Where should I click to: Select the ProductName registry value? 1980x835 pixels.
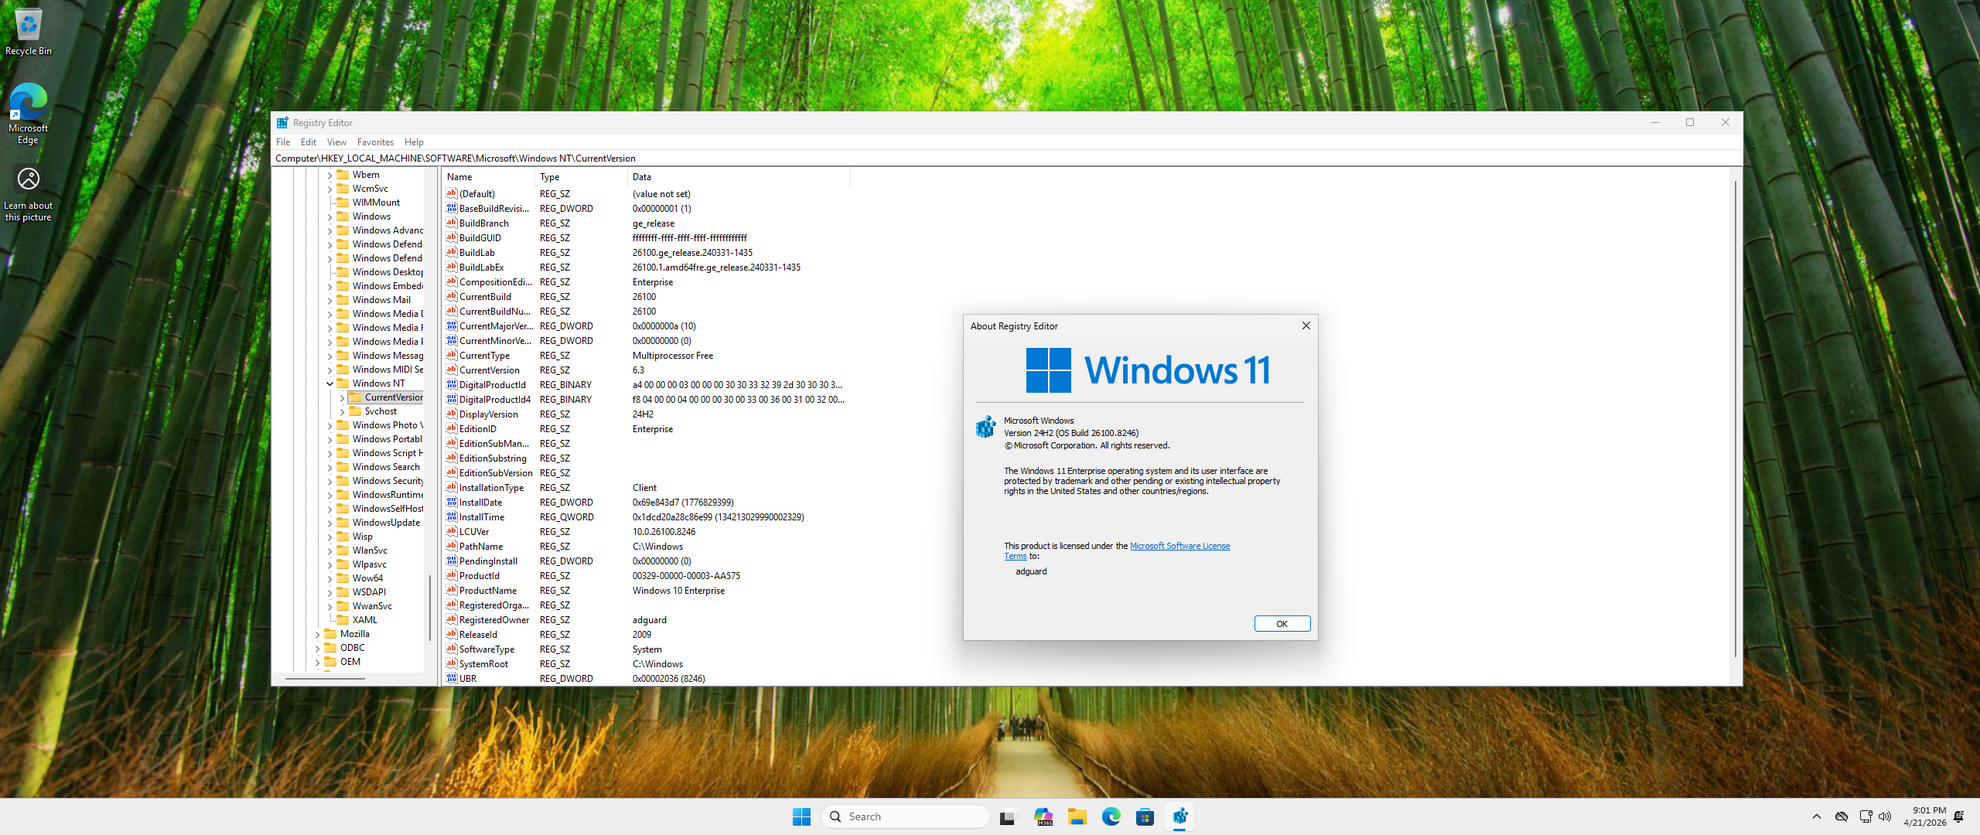487,591
